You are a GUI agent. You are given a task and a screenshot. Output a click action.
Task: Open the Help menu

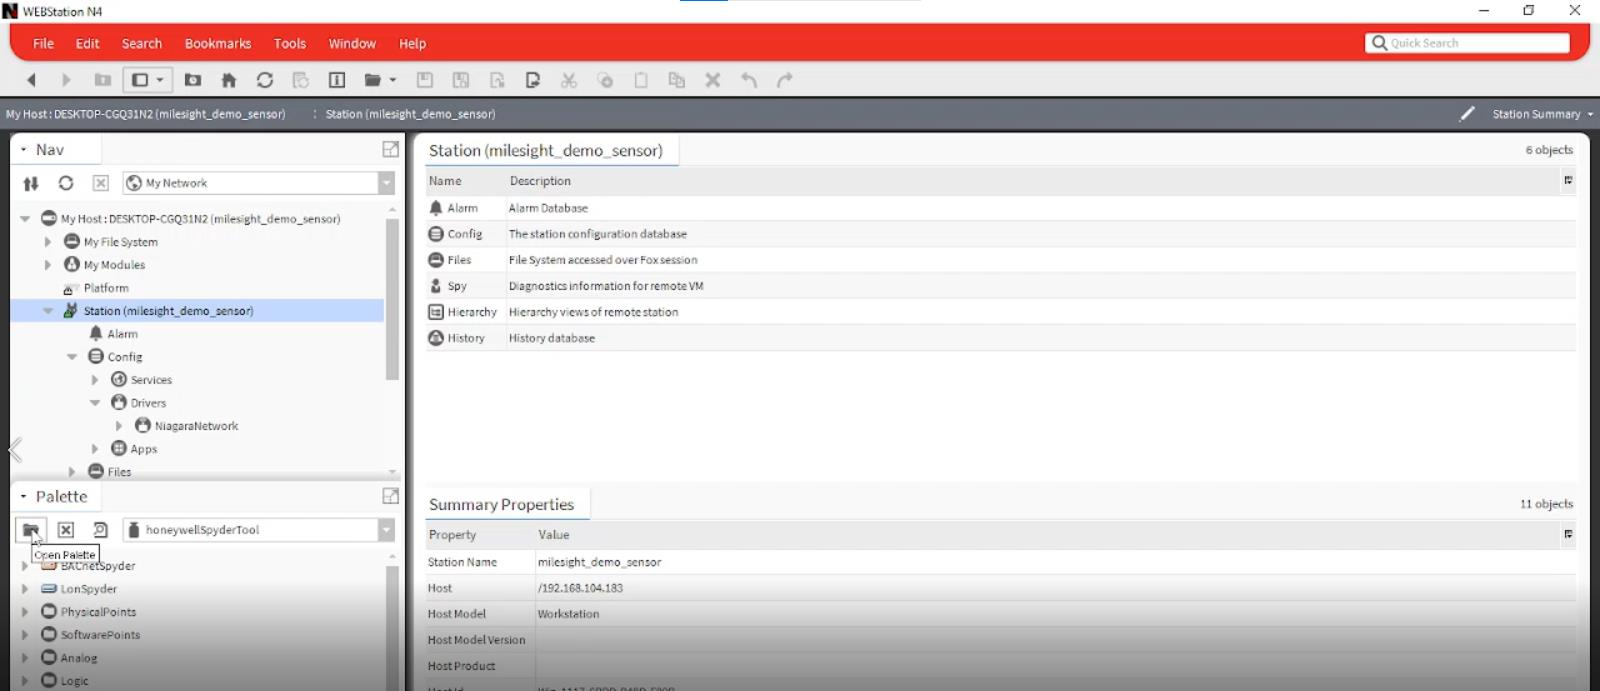(412, 44)
